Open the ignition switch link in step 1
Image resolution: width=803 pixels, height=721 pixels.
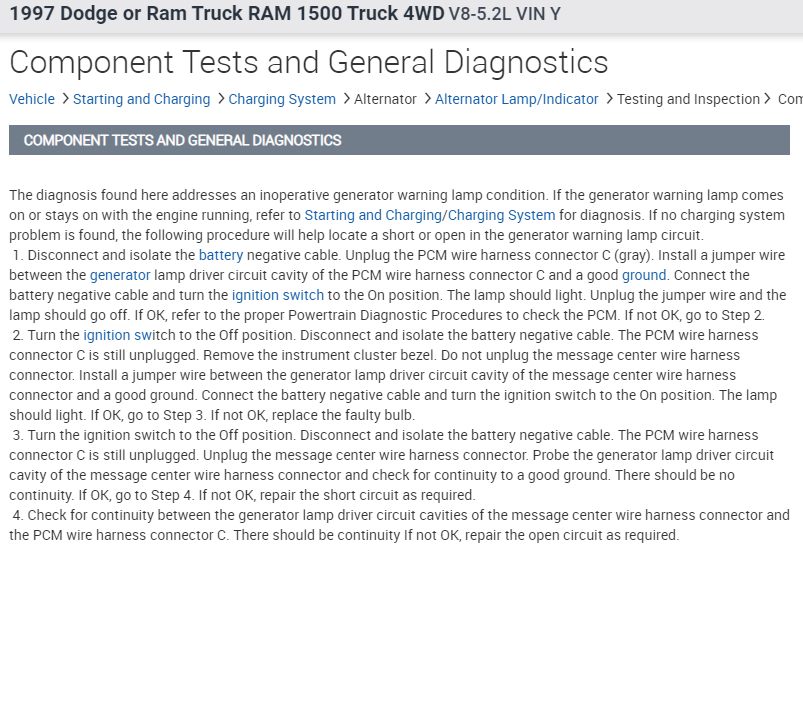tap(278, 295)
